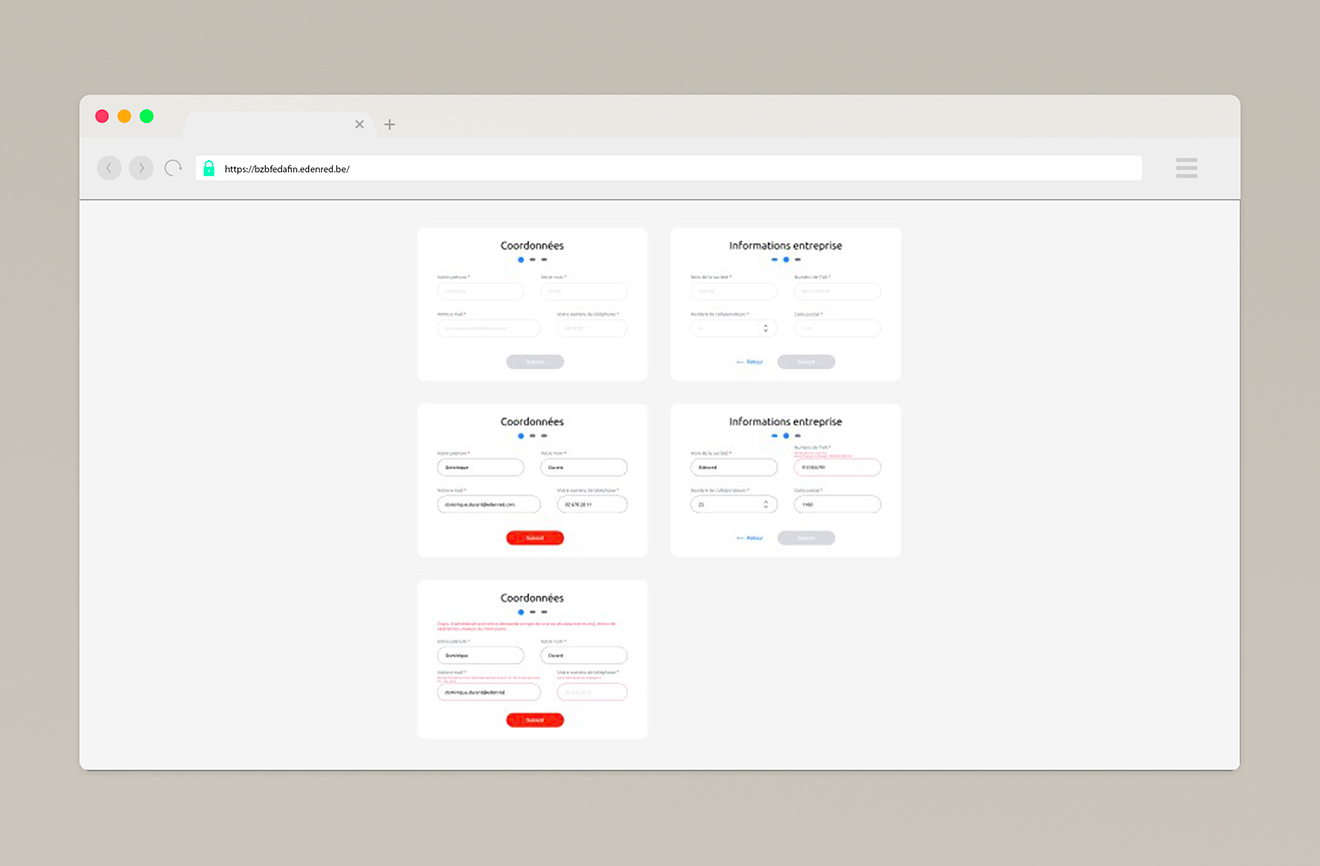Click red Suivant in the error-free filled Coordonnées card

tap(535, 538)
